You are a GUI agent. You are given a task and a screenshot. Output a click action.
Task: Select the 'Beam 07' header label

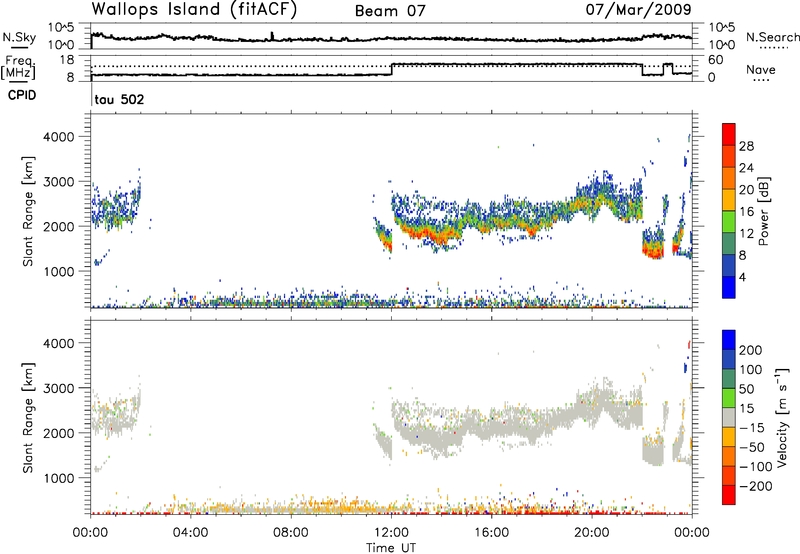click(390, 11)
